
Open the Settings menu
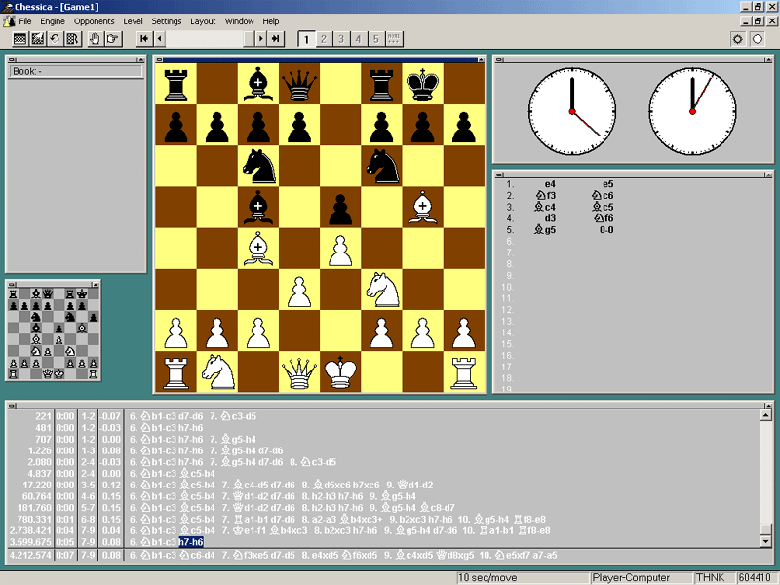coord(166,21)
